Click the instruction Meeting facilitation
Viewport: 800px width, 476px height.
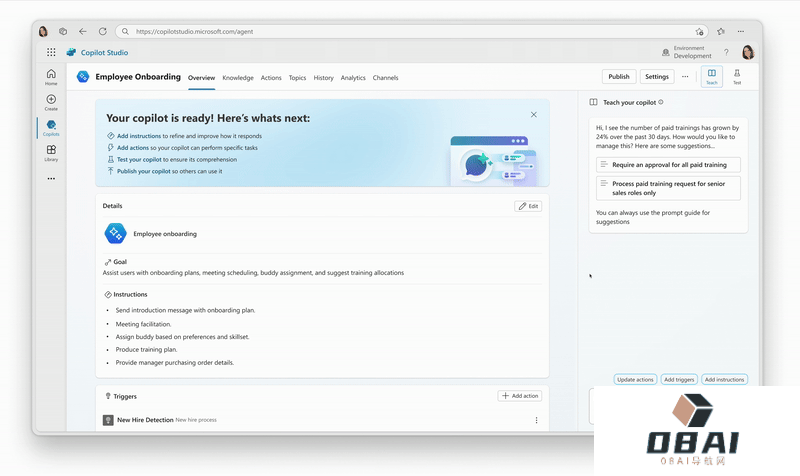(x=143, y=324)
